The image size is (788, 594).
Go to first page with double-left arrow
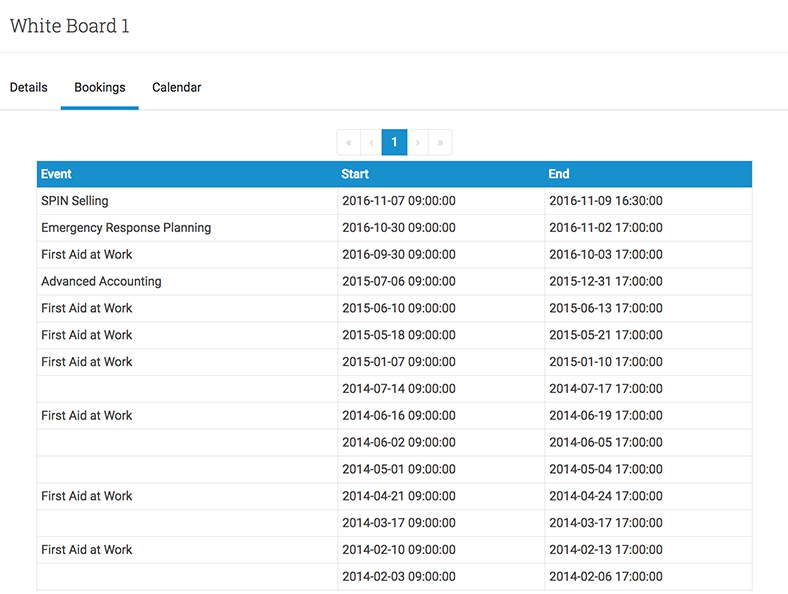click(x=349, y=142)
